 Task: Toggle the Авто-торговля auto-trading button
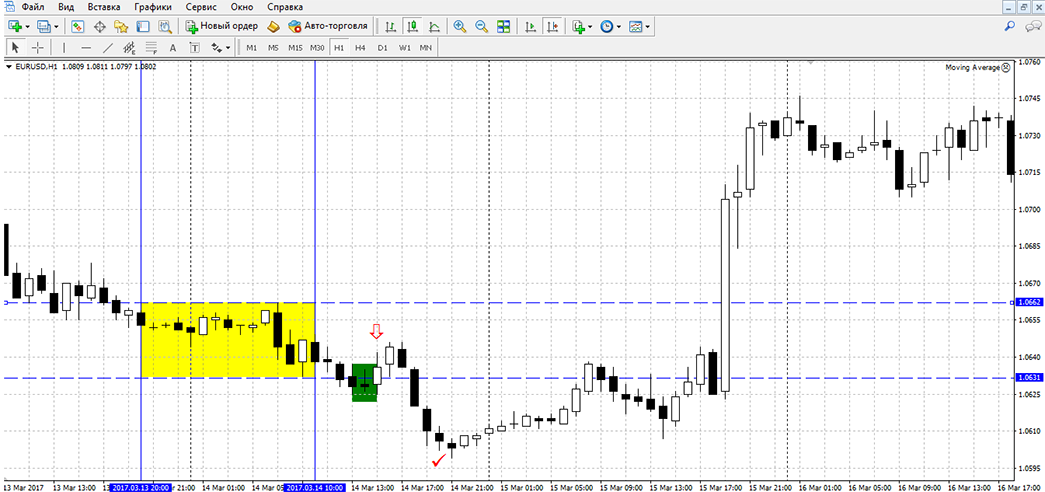(328, 27)
